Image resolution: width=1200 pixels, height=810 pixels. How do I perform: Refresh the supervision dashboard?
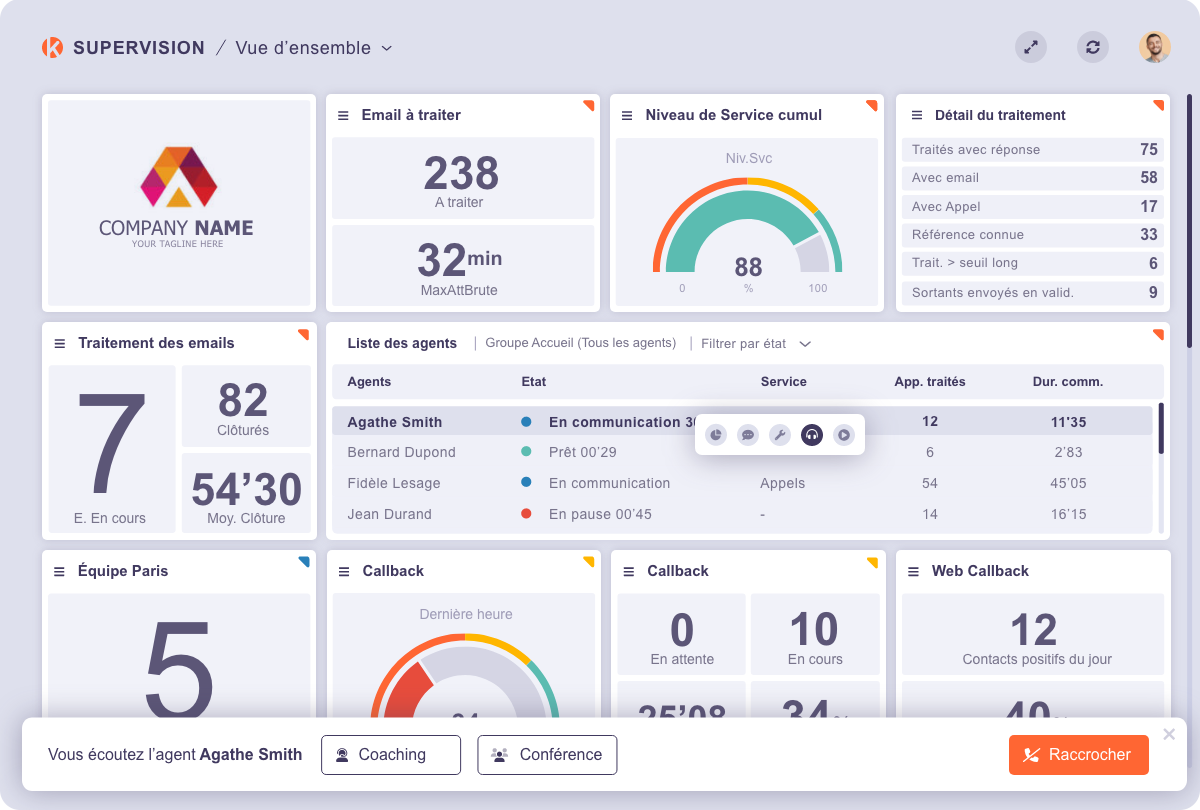click(x=1093, y=47)
